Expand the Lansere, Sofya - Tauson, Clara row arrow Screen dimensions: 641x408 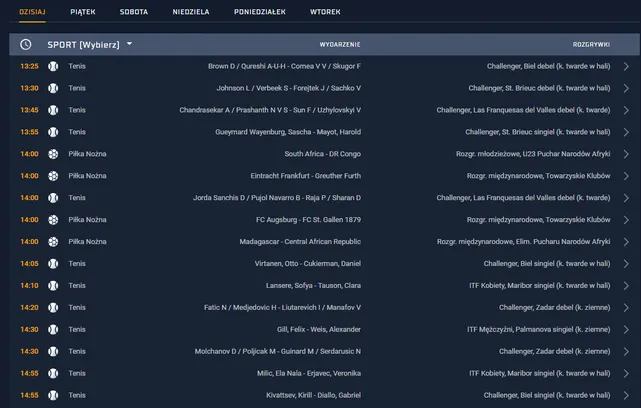coord(626,286)
